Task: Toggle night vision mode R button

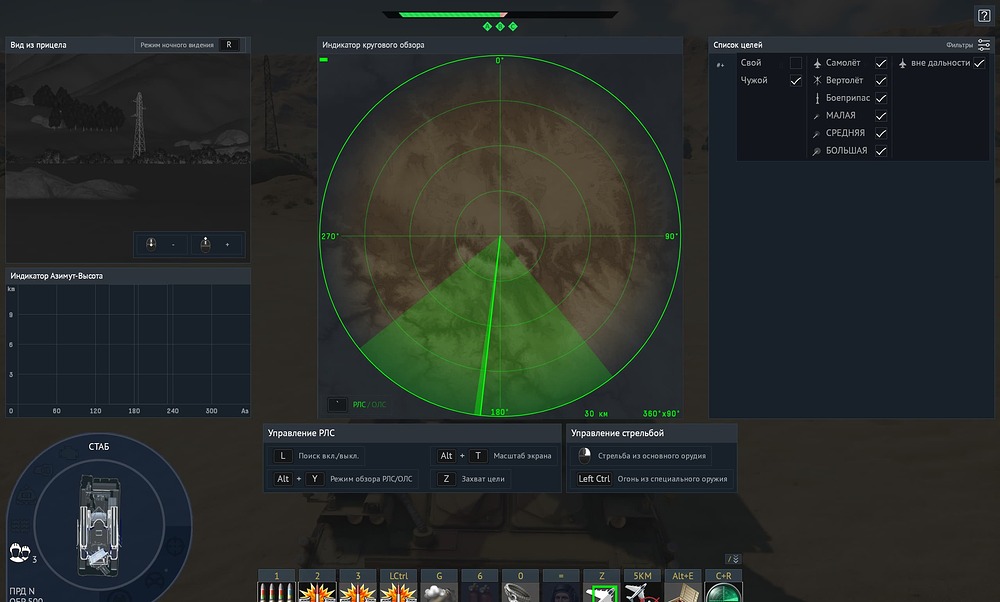Action: [229, 45]
